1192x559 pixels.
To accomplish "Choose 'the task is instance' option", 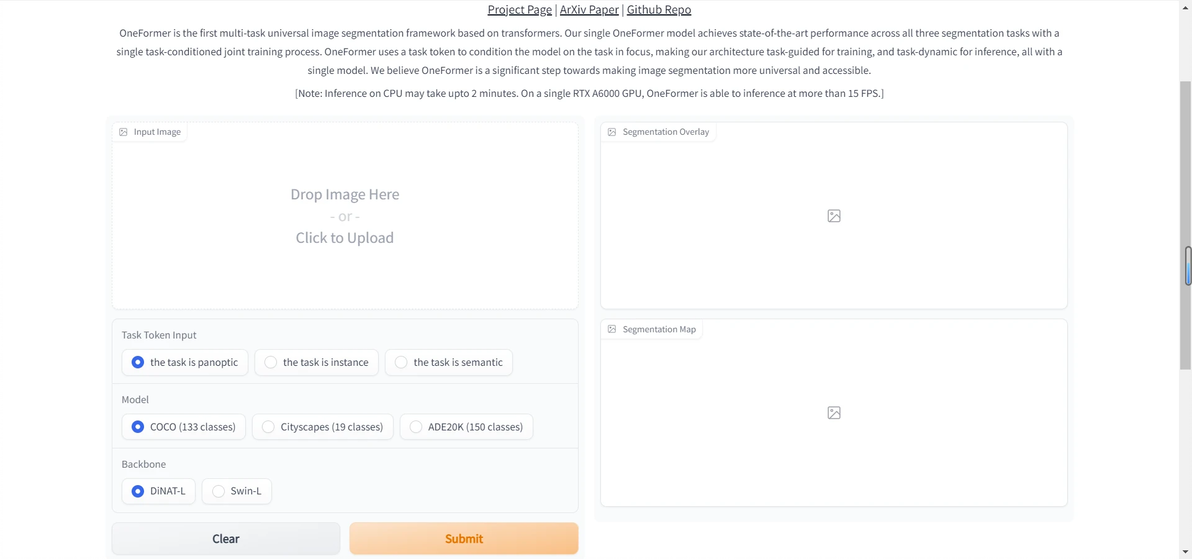I will pyautogui.click(x=271, y=362).
